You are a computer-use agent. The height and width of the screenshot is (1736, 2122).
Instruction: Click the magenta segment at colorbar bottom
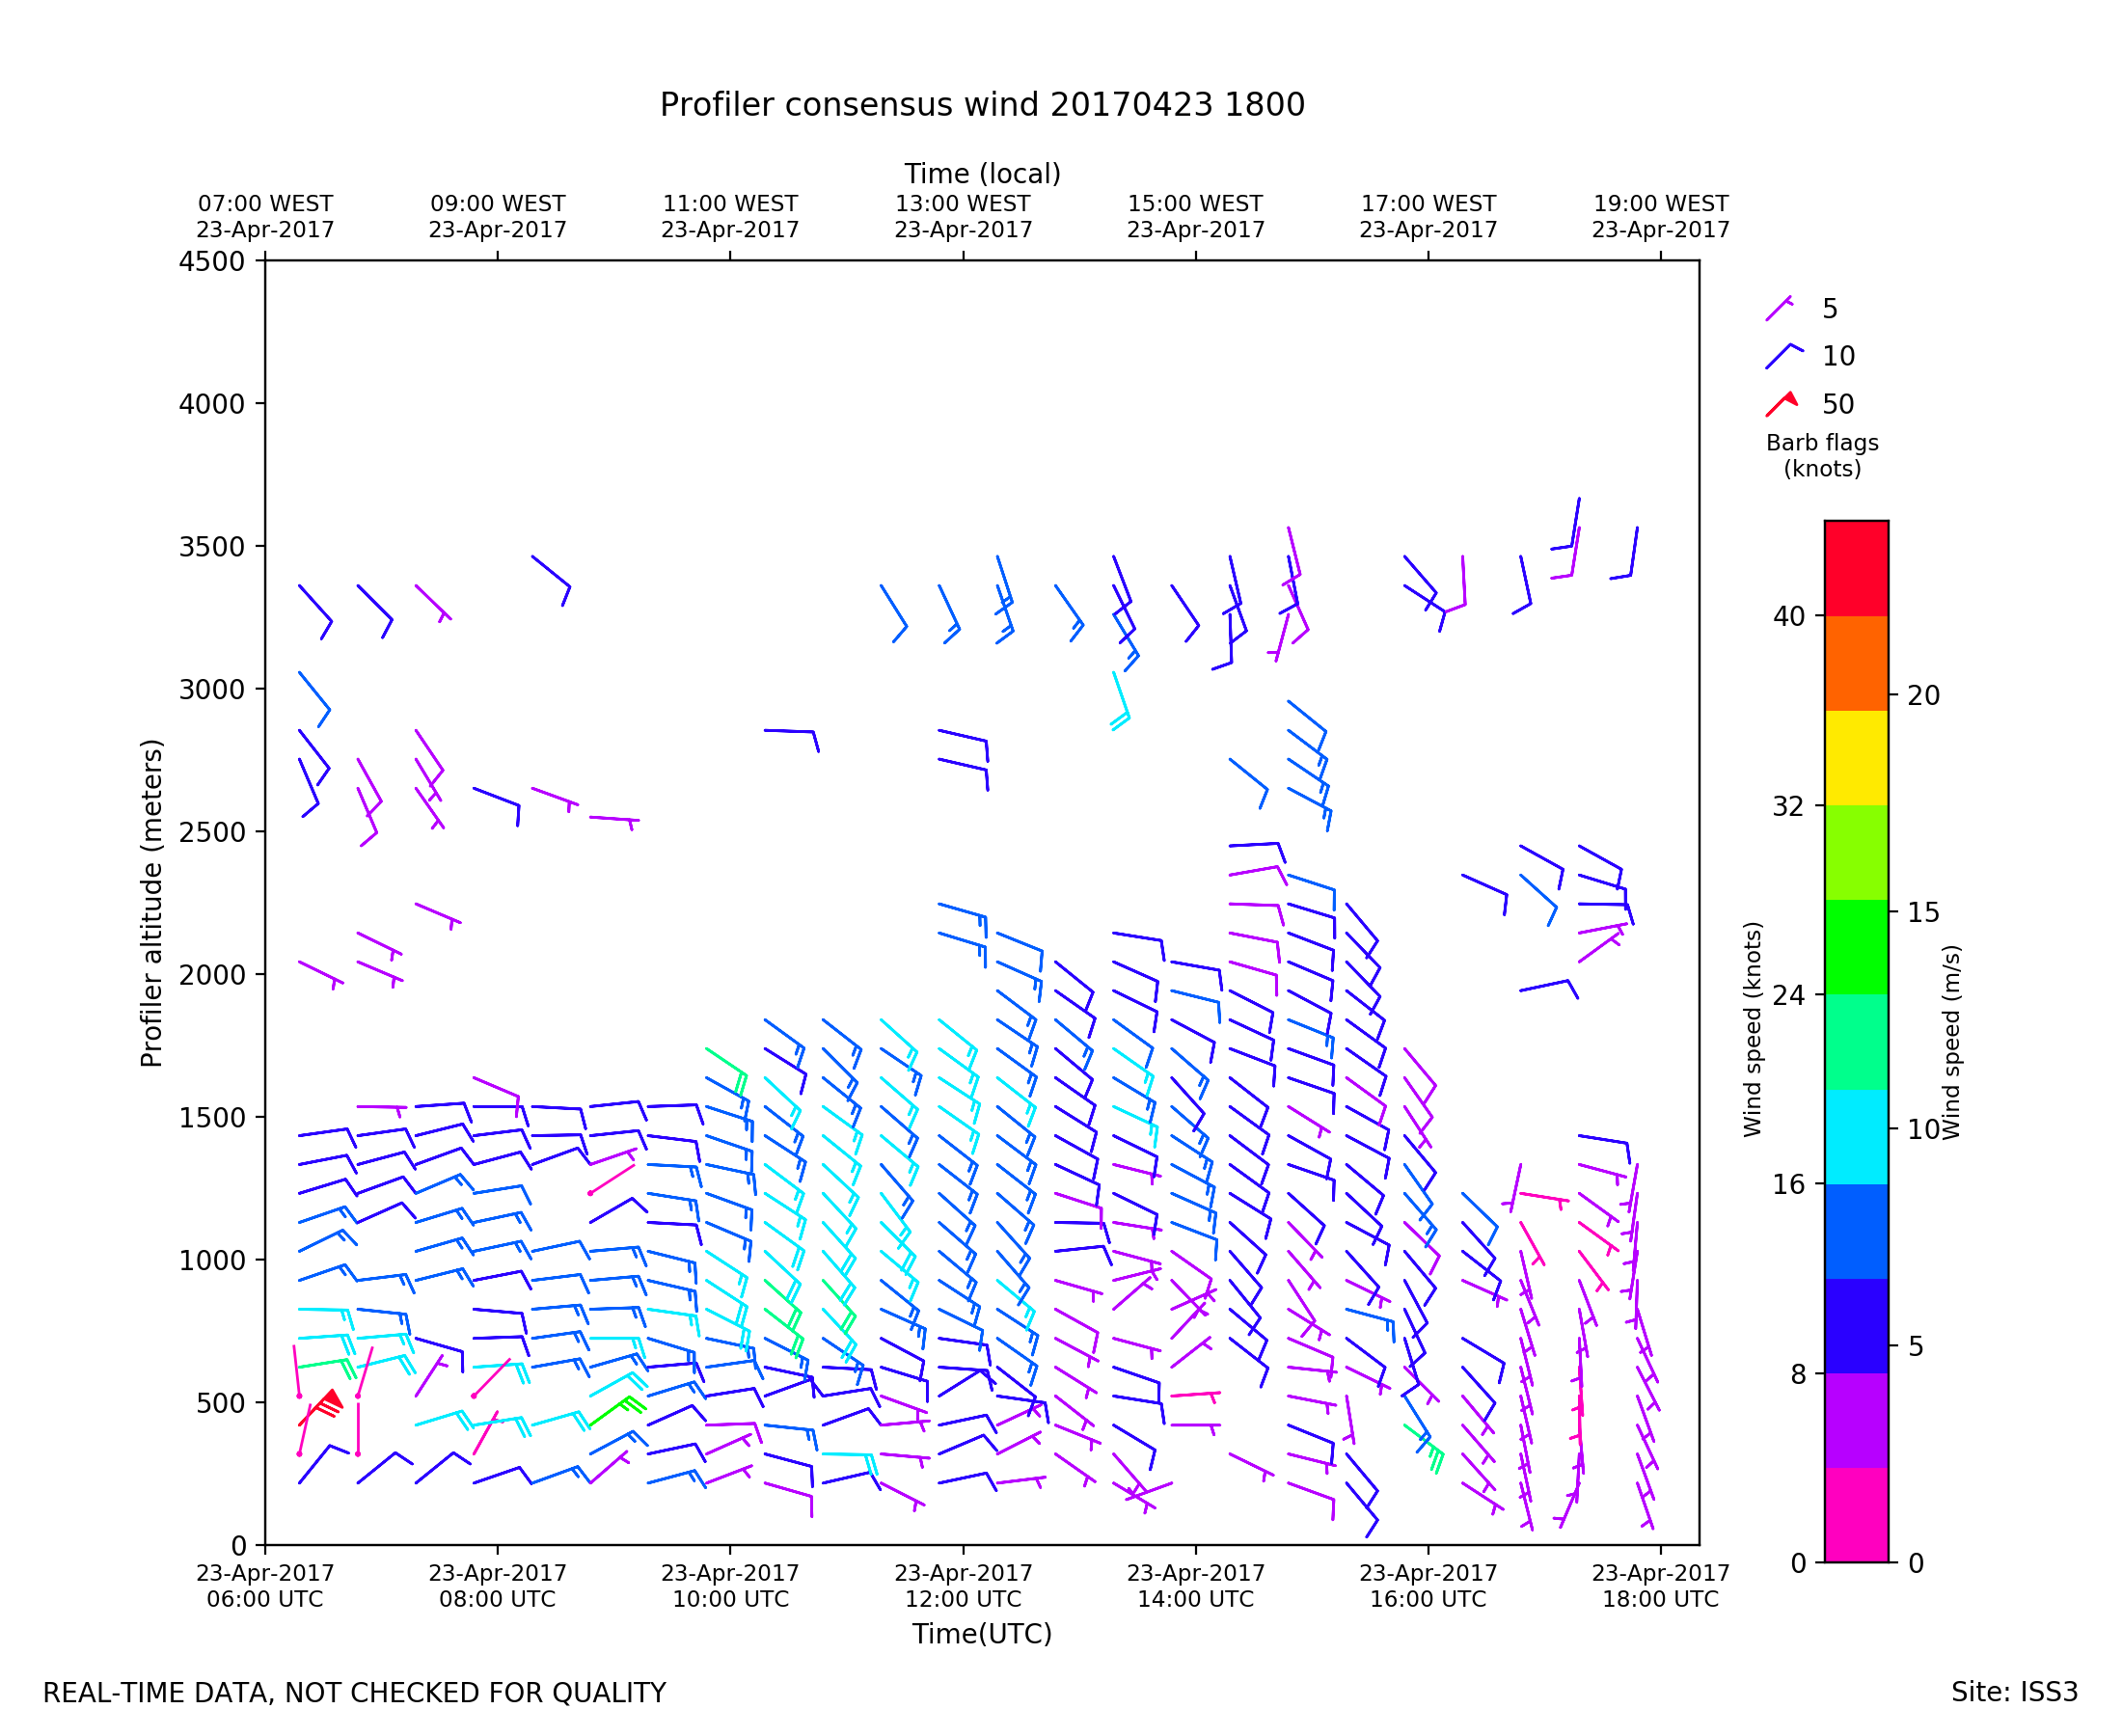1856,1515
